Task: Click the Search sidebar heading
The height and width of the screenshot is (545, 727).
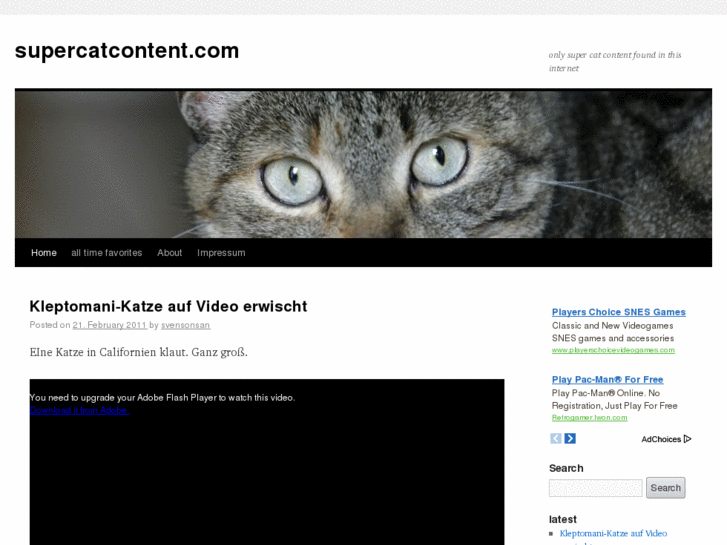Action: point(566,468)
